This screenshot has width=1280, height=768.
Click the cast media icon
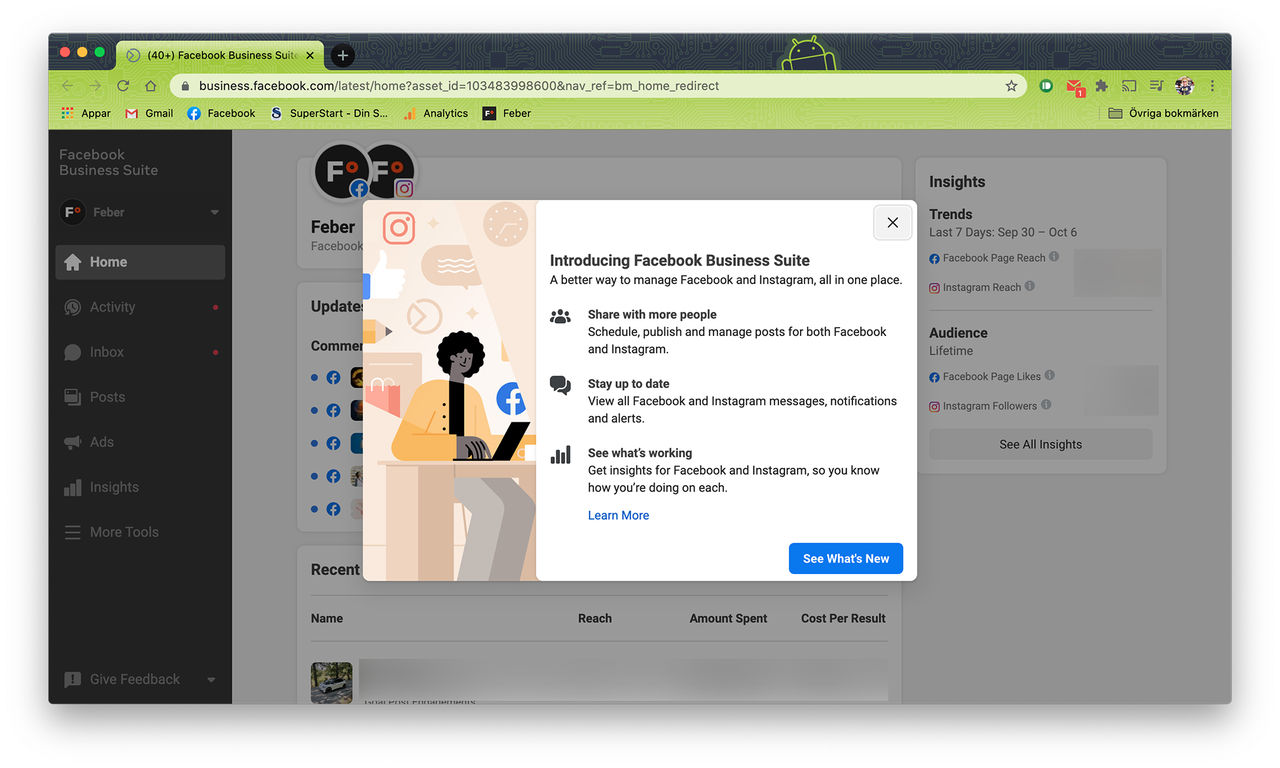(1129, 86)
